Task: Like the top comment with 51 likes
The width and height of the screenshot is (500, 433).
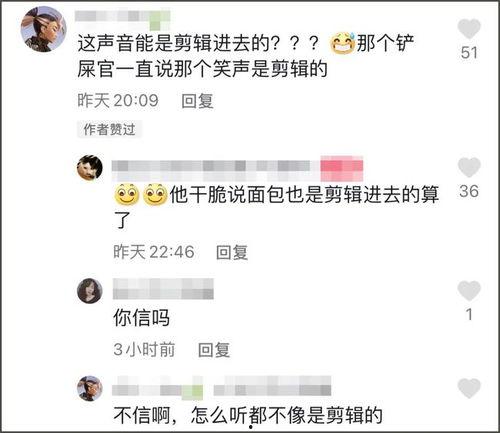Action: point(469,29)
